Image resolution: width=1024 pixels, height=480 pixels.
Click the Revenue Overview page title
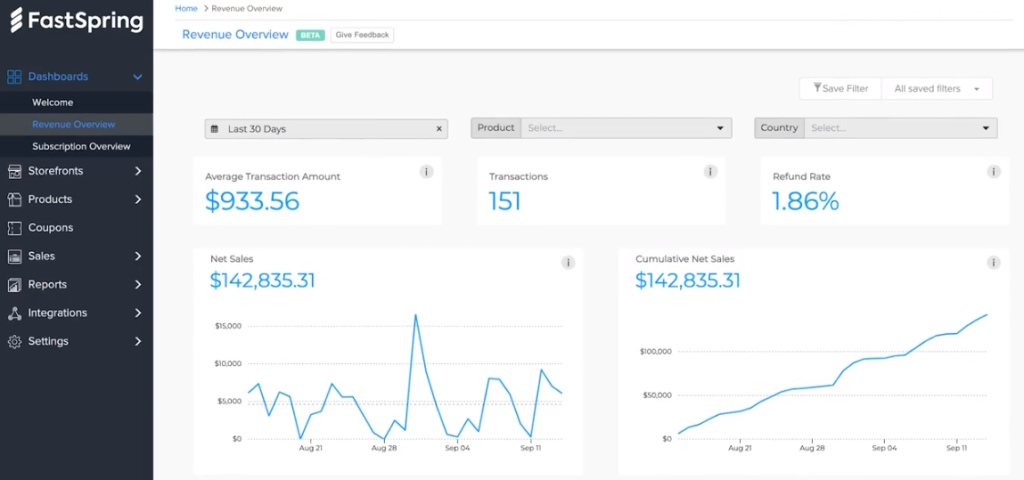235,35
